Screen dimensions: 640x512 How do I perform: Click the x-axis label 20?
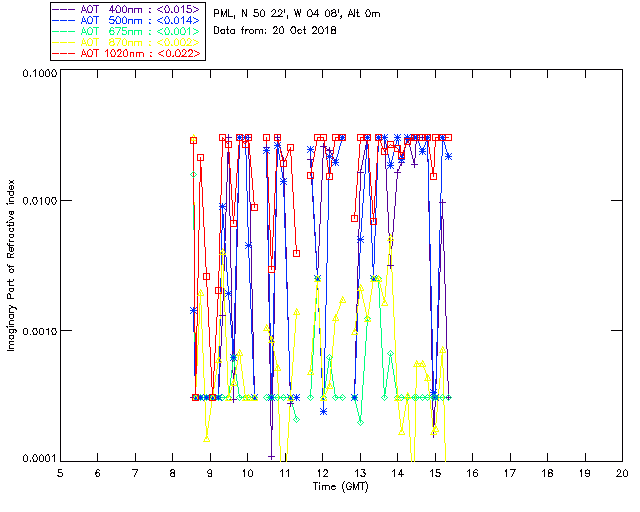coord(622,473)
